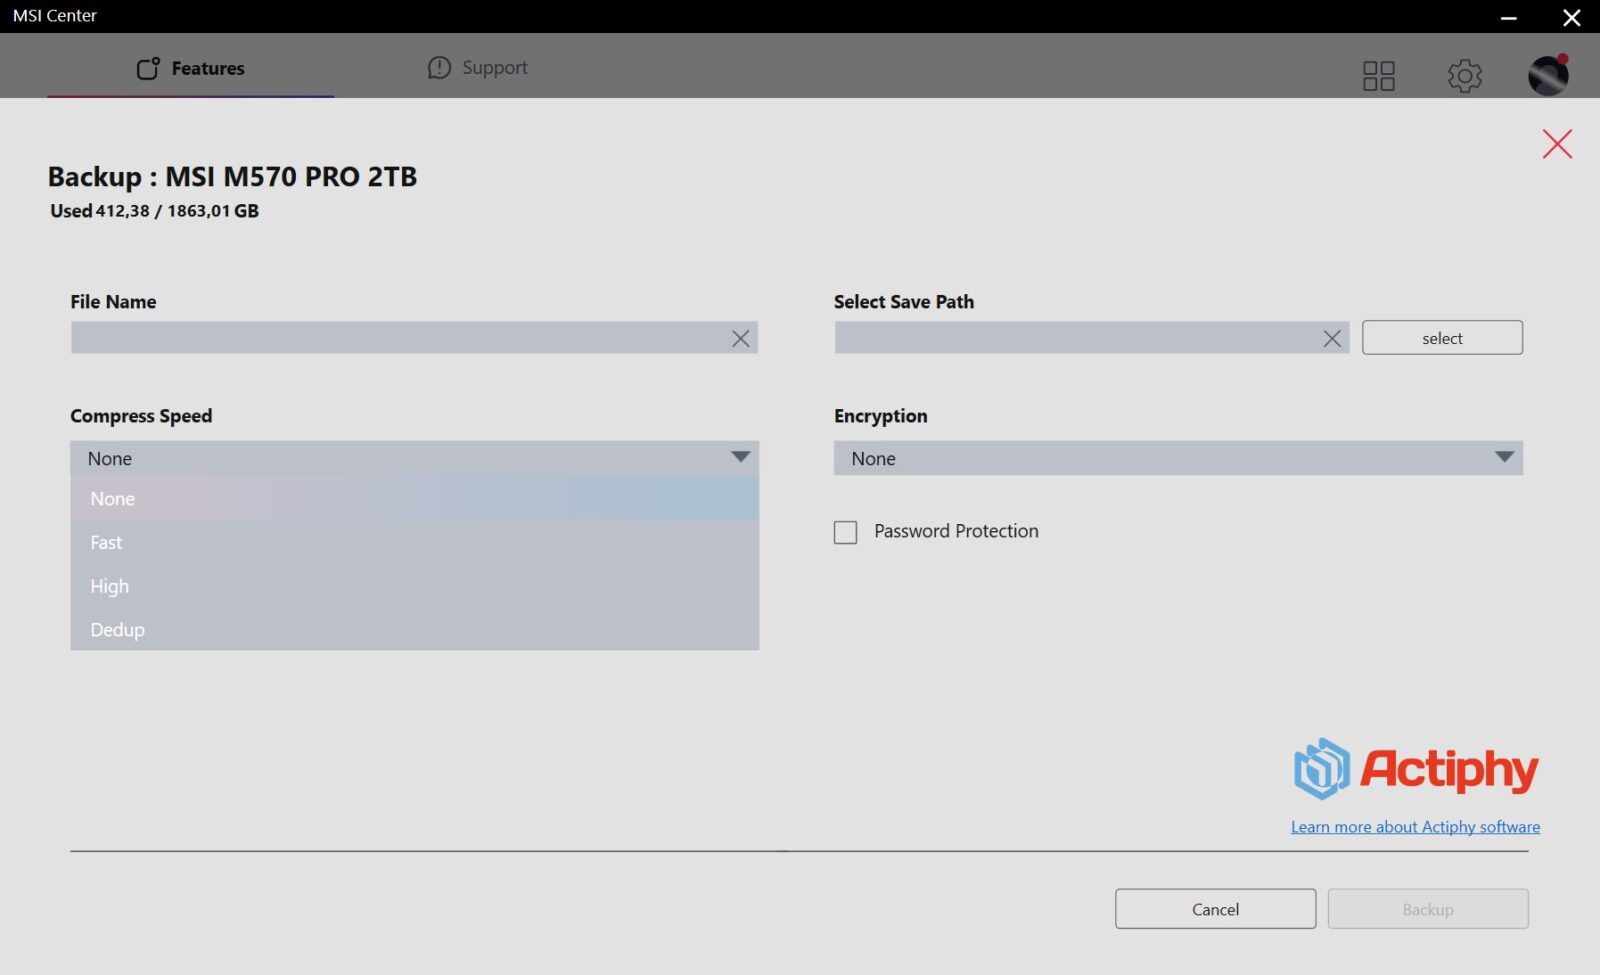The width and height of the screenshot is (1600, 975).
Task: Switch to the Support tab
Action: 477,68
